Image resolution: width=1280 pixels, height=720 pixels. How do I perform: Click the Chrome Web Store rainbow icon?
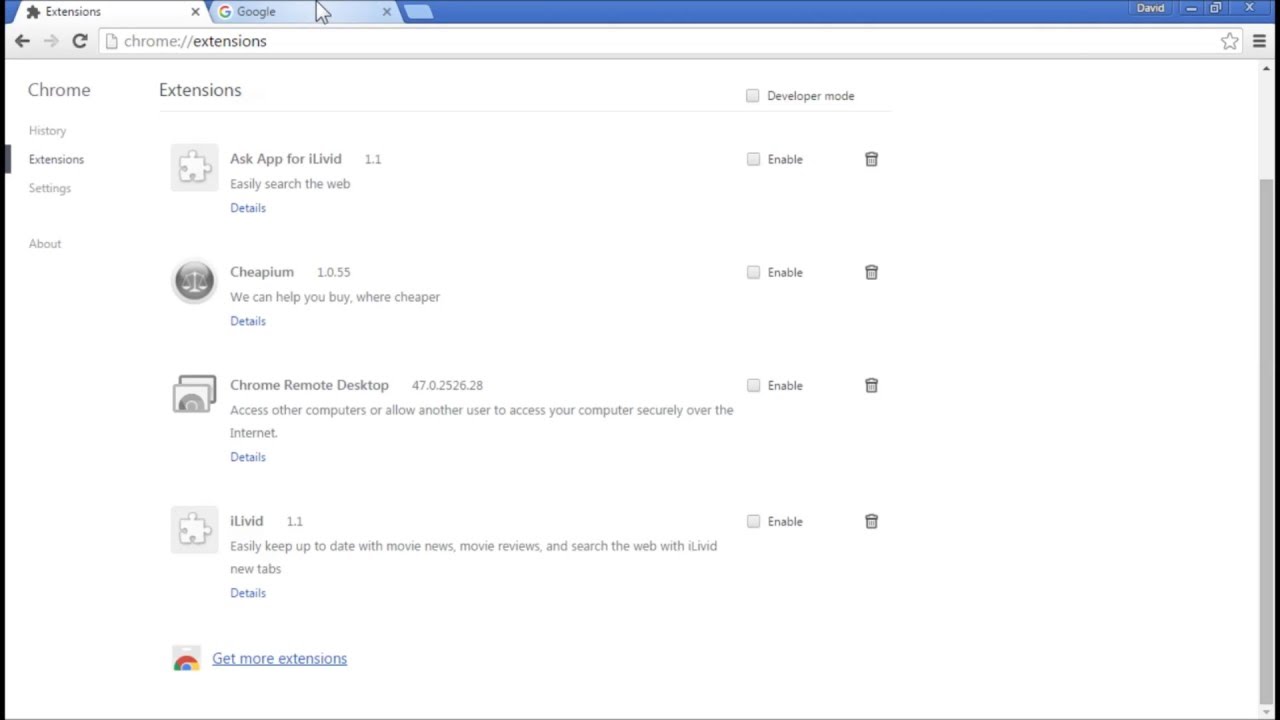pos(186,659)
